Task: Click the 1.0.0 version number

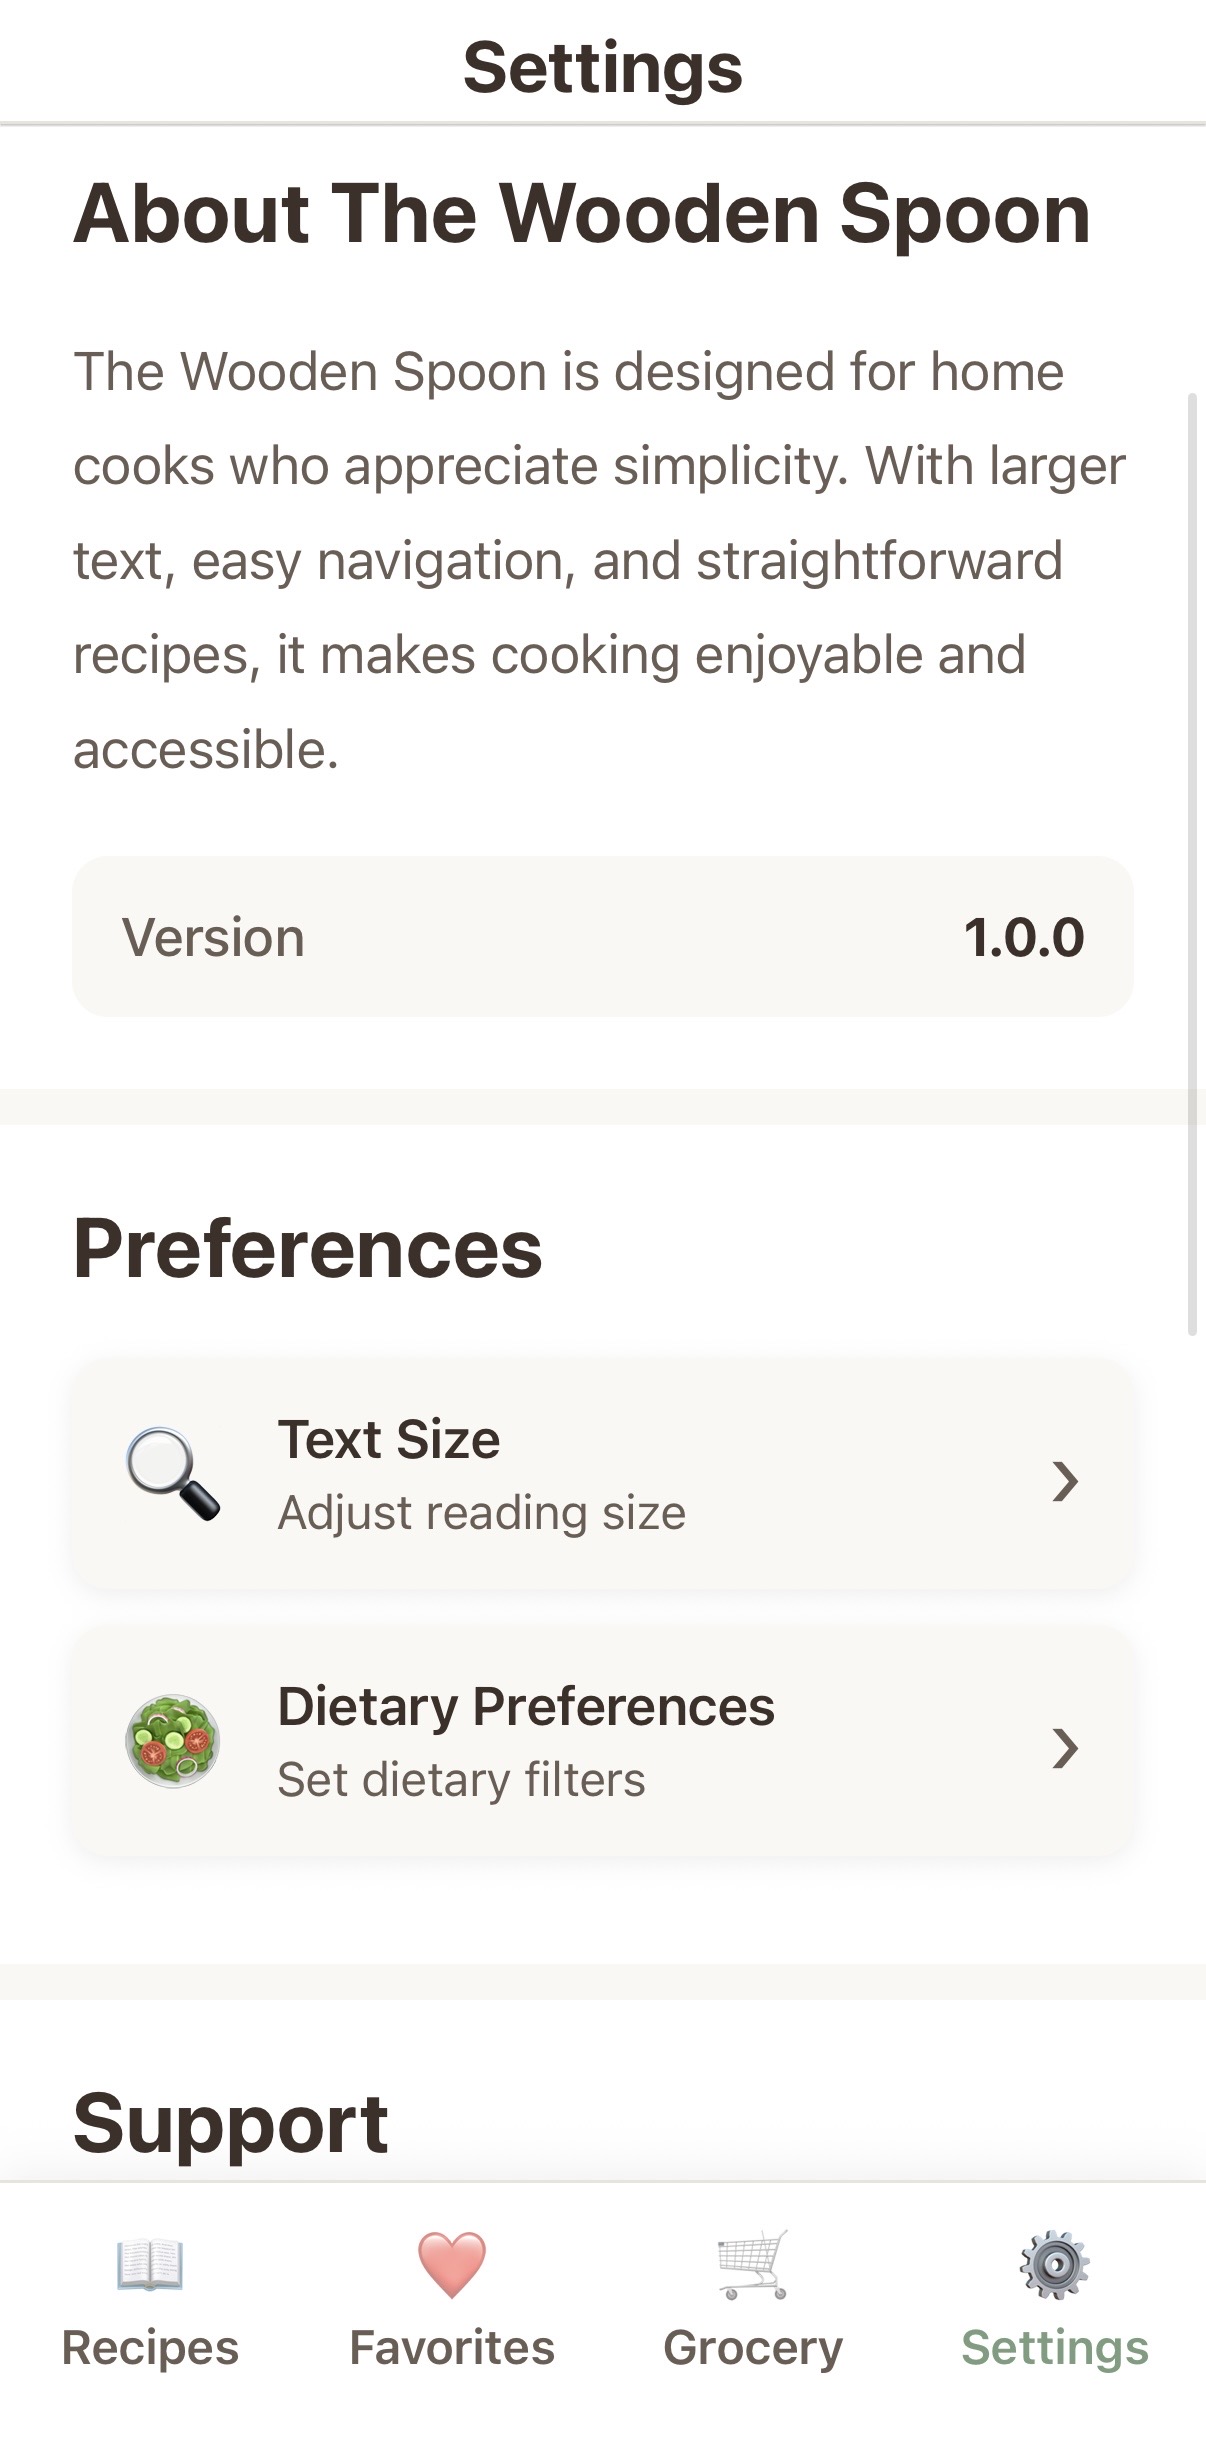Action: pos(1024,938)
